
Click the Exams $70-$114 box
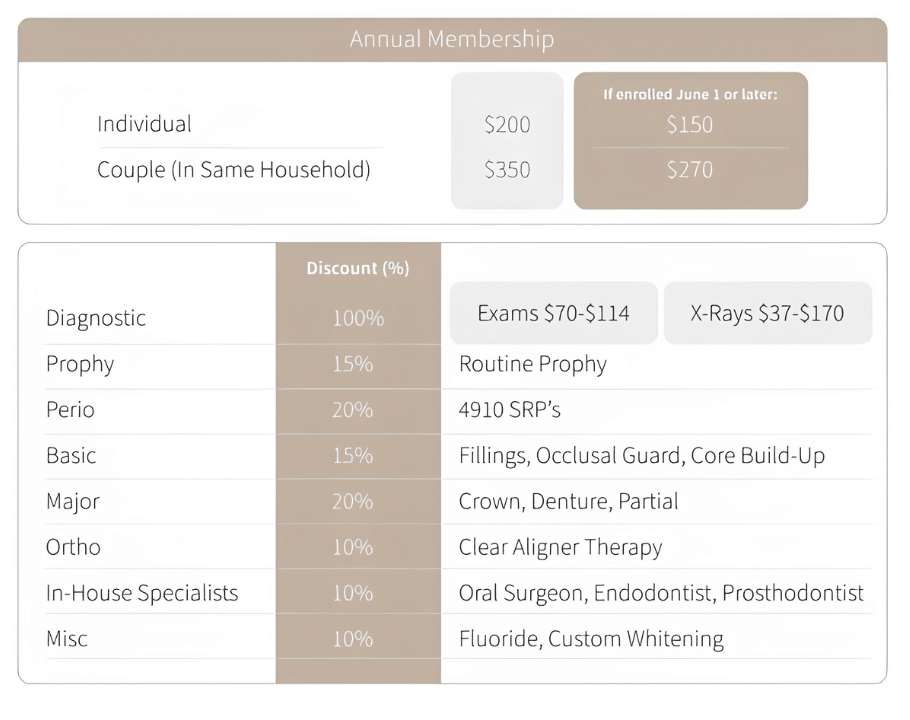coord(553,313)
